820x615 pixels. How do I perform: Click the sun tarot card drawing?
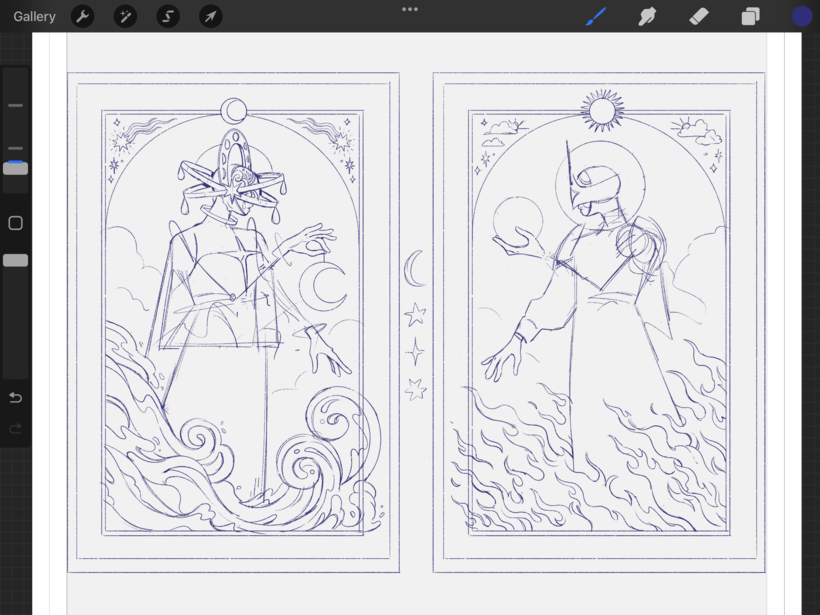click(x=599, y=322)
